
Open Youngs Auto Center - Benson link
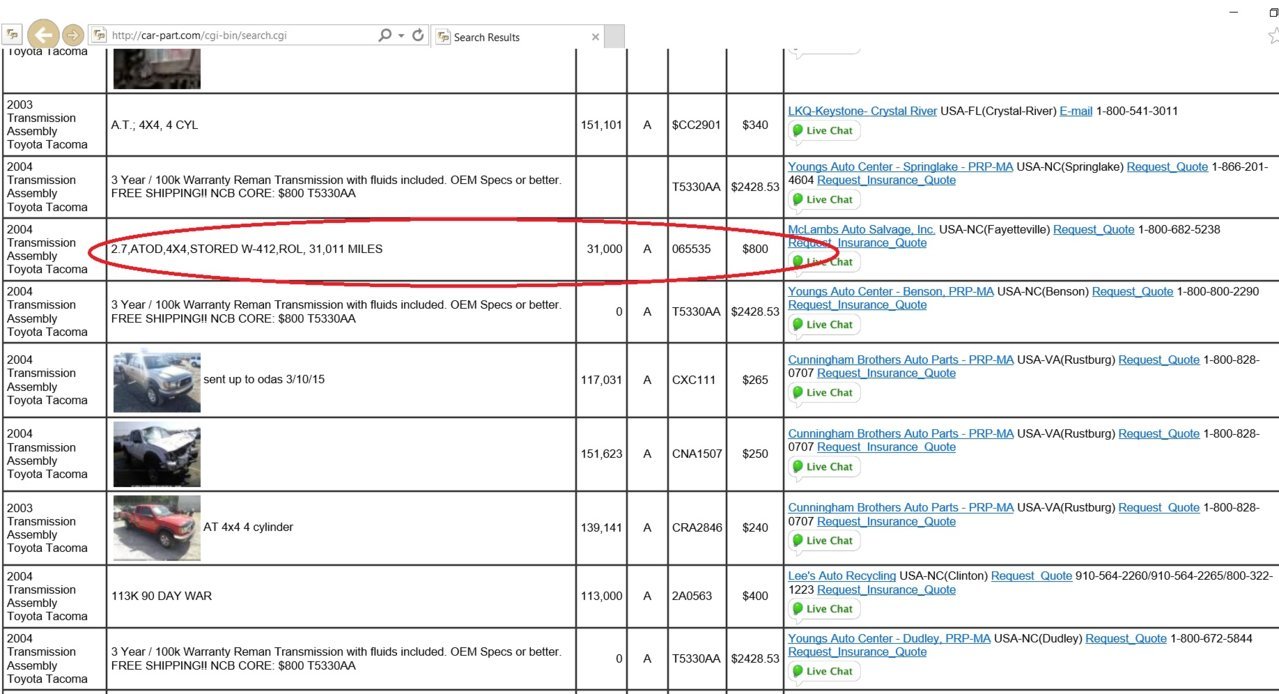(891, 292)
